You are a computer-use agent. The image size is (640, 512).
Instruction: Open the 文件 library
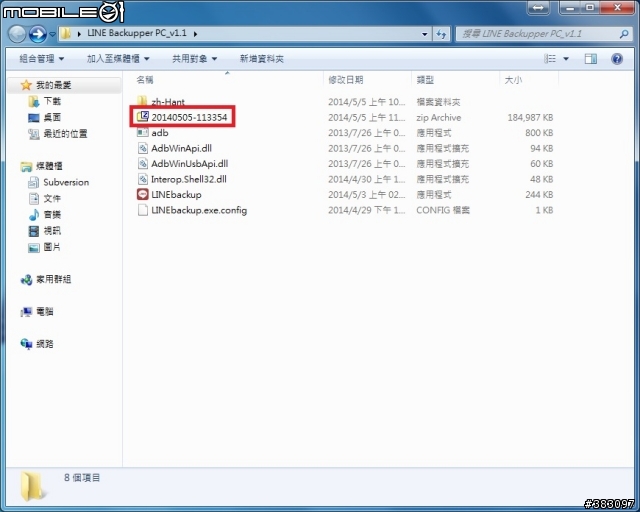point(44,198)
